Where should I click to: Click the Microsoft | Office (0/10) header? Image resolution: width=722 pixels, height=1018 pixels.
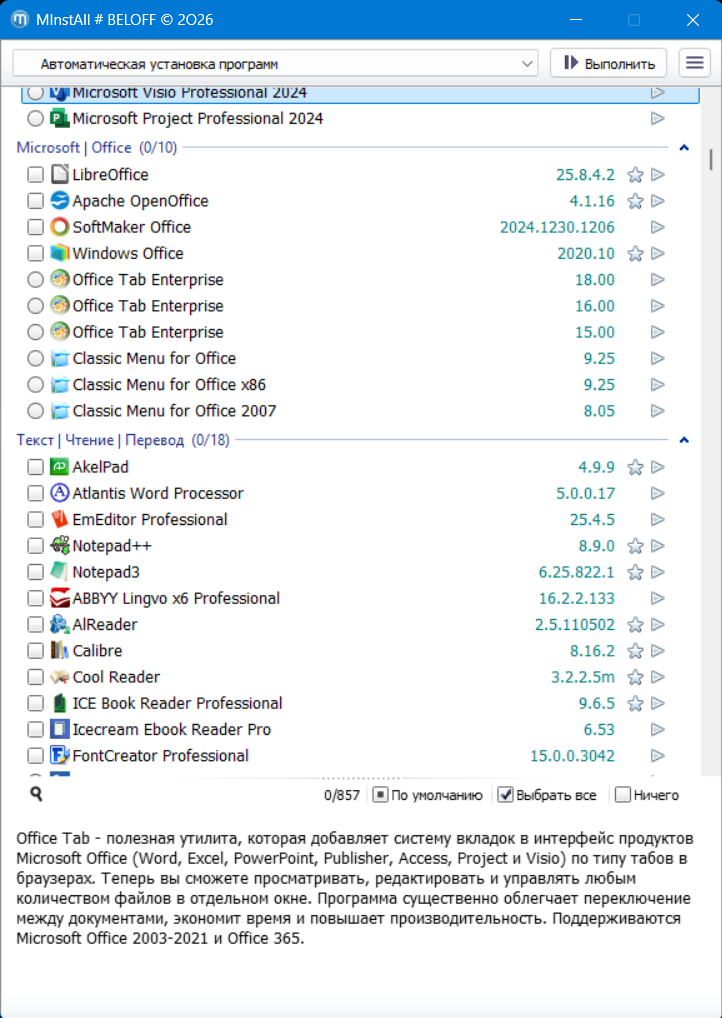pos(97,148)
